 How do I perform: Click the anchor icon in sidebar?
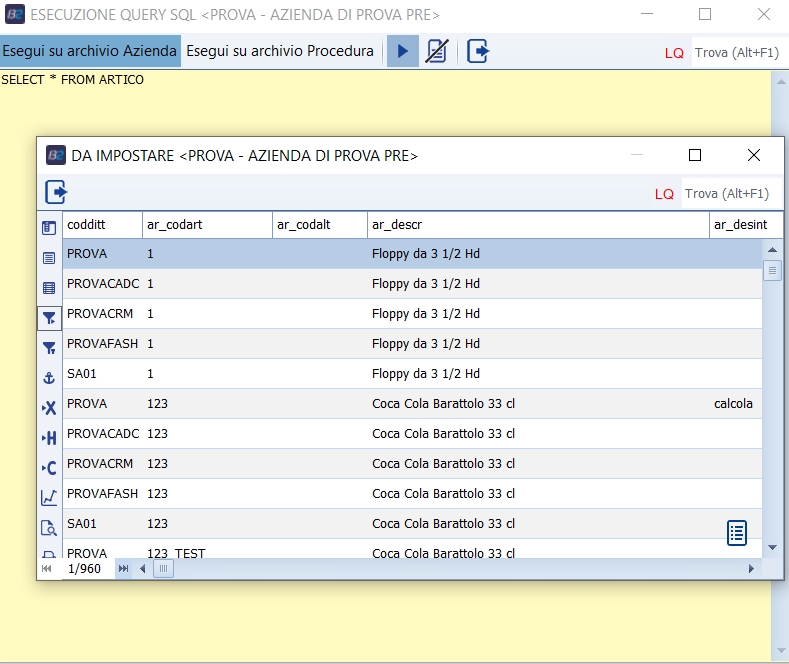49,377
